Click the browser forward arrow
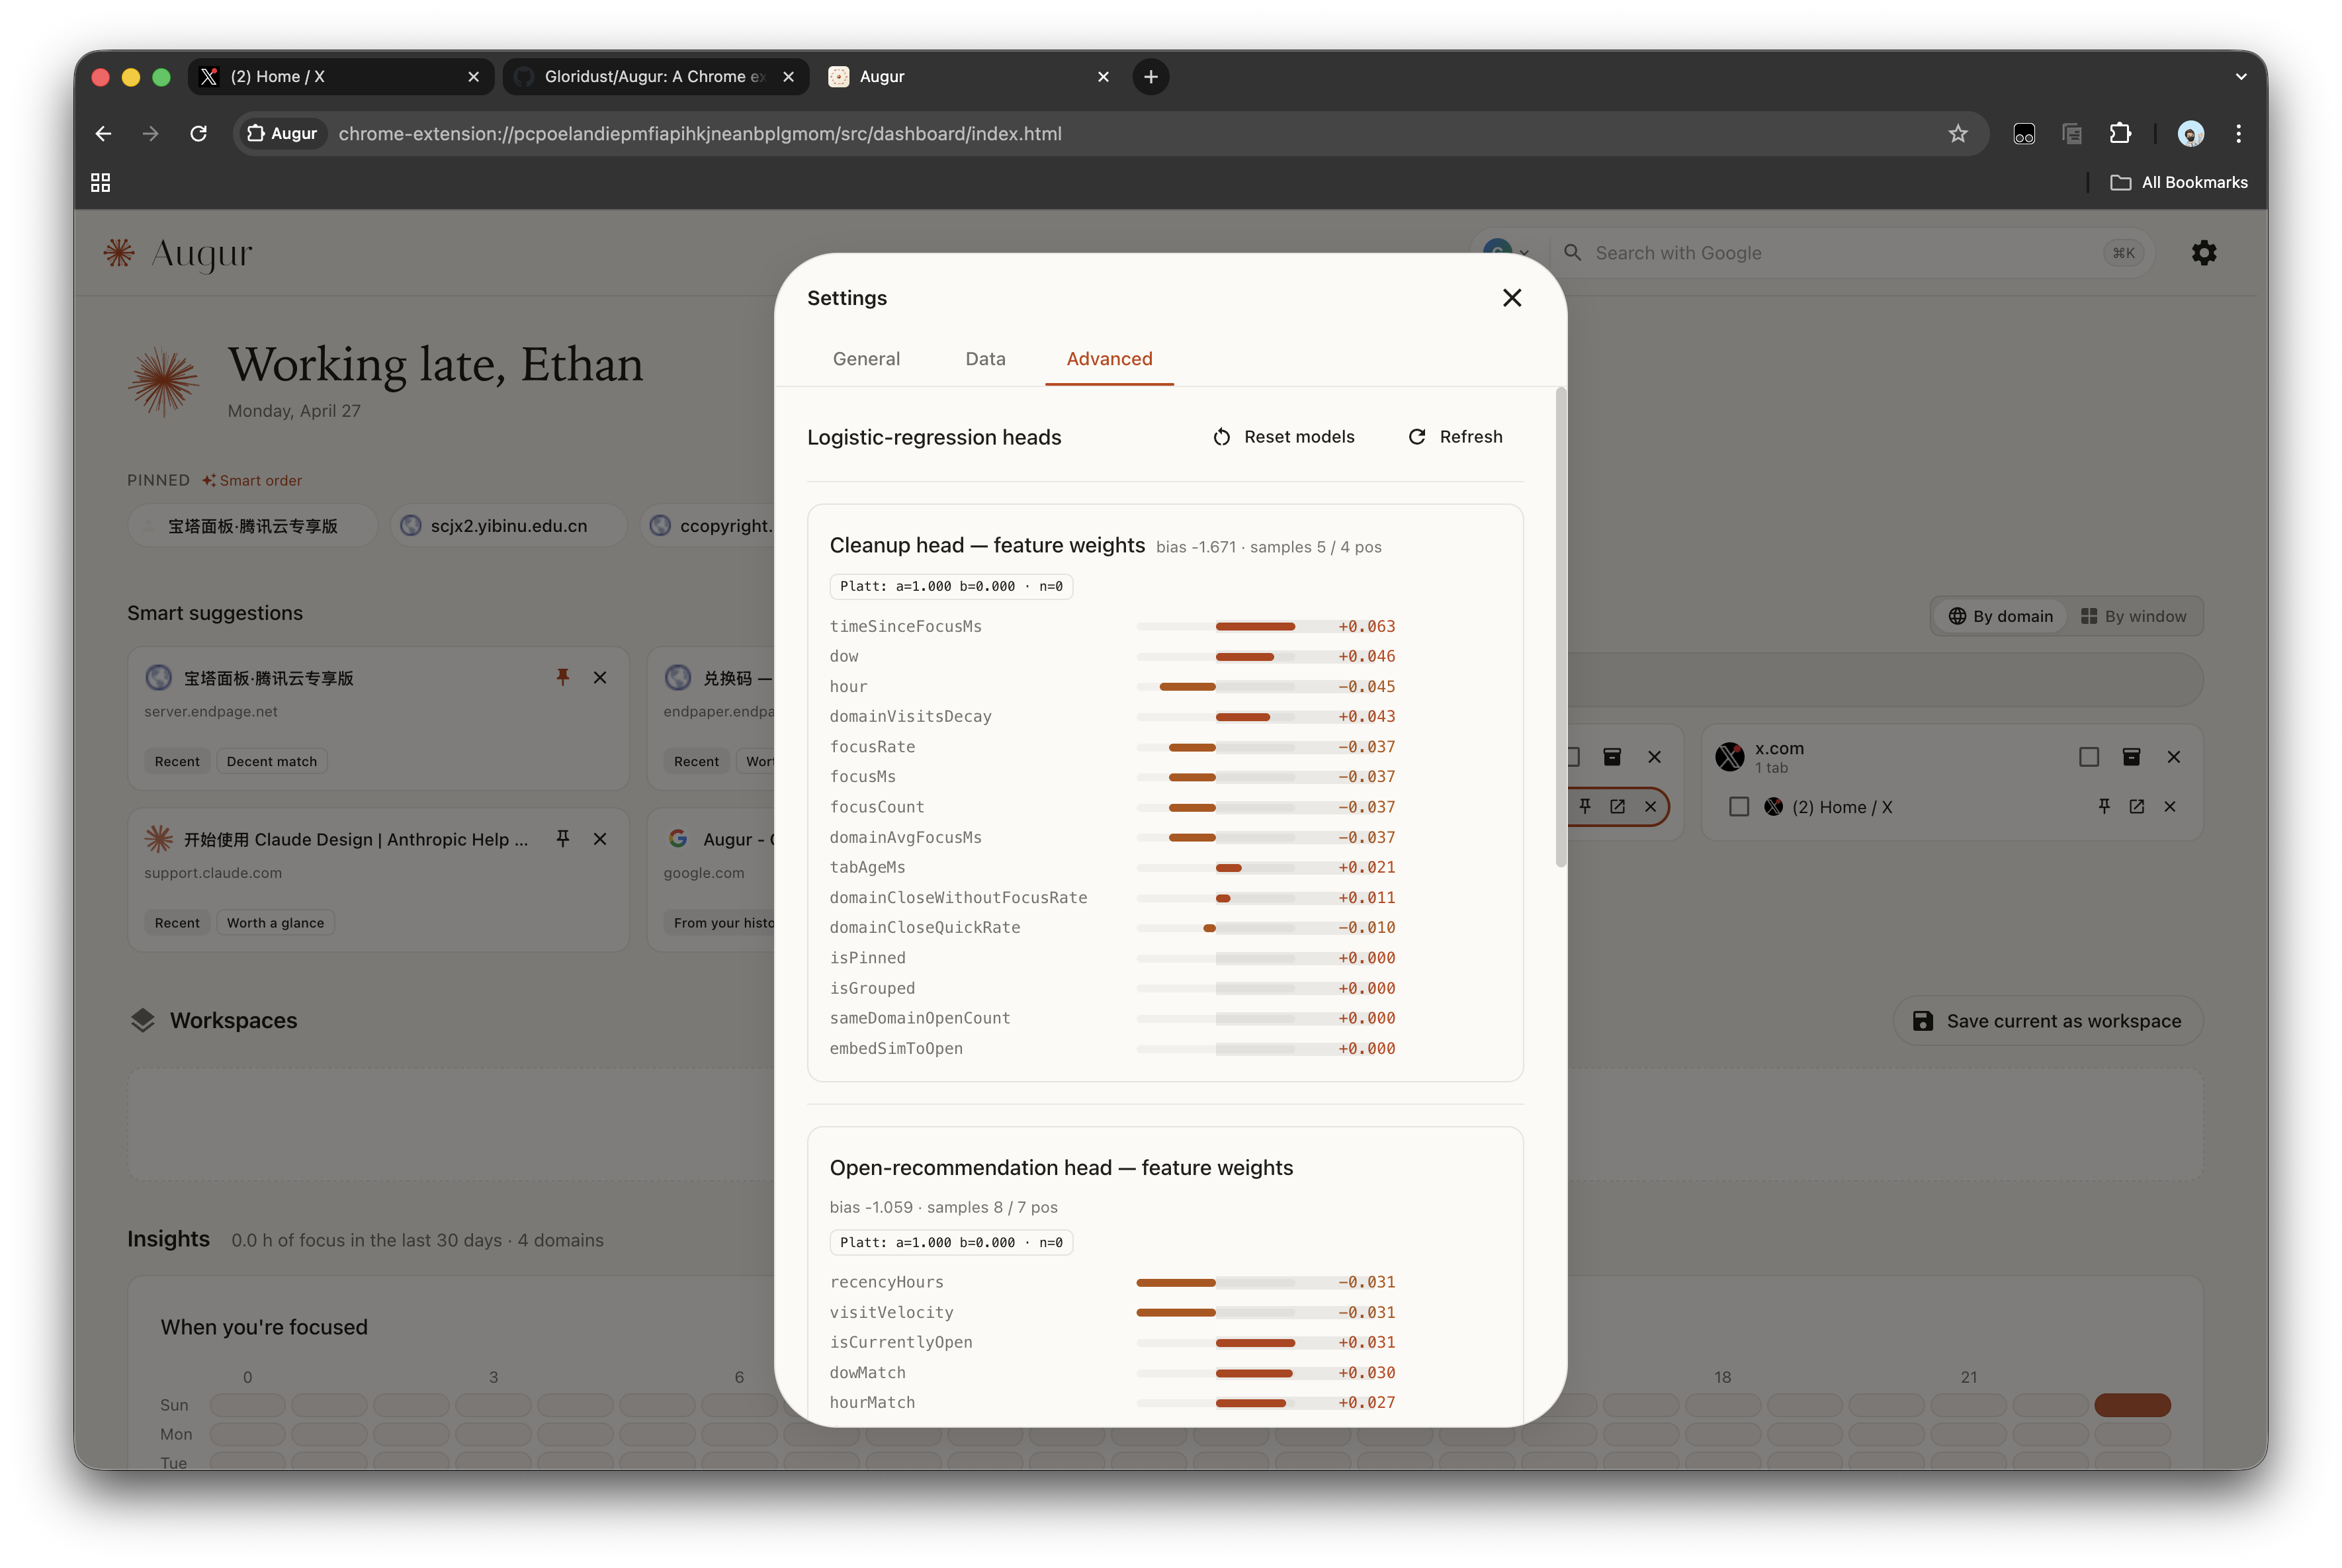Screen dimensions: 2342x1568 (x=151, y=133)
